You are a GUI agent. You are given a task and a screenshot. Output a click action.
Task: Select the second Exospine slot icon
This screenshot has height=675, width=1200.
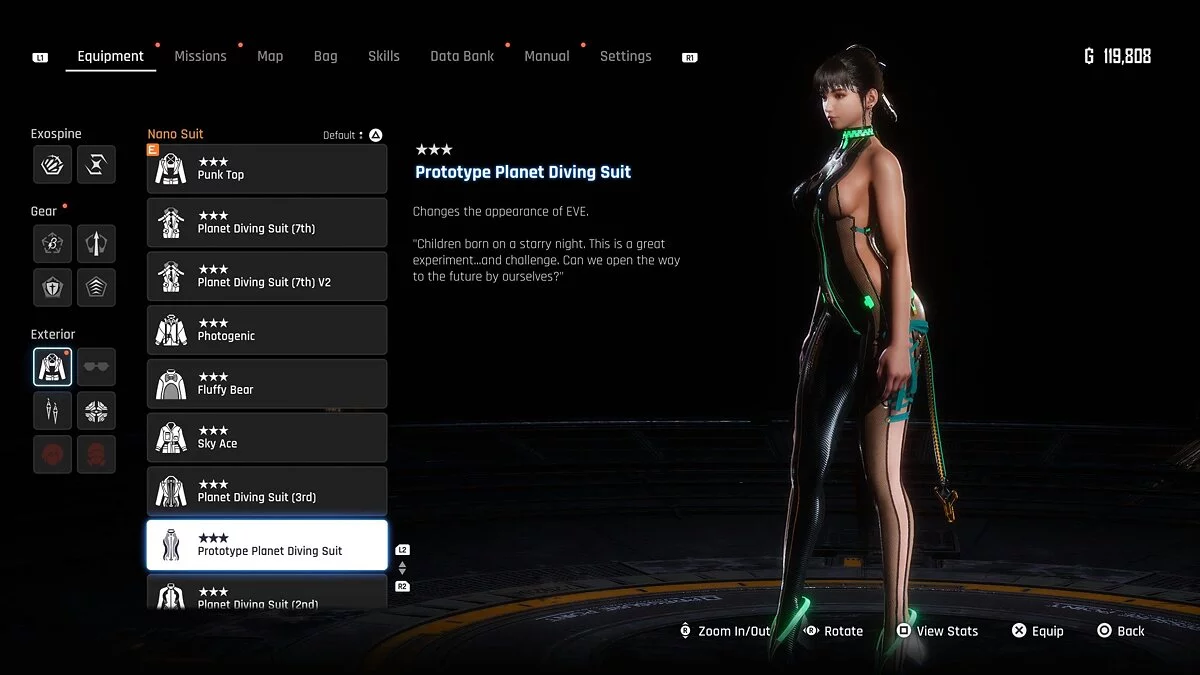click(x=96, y=165)
